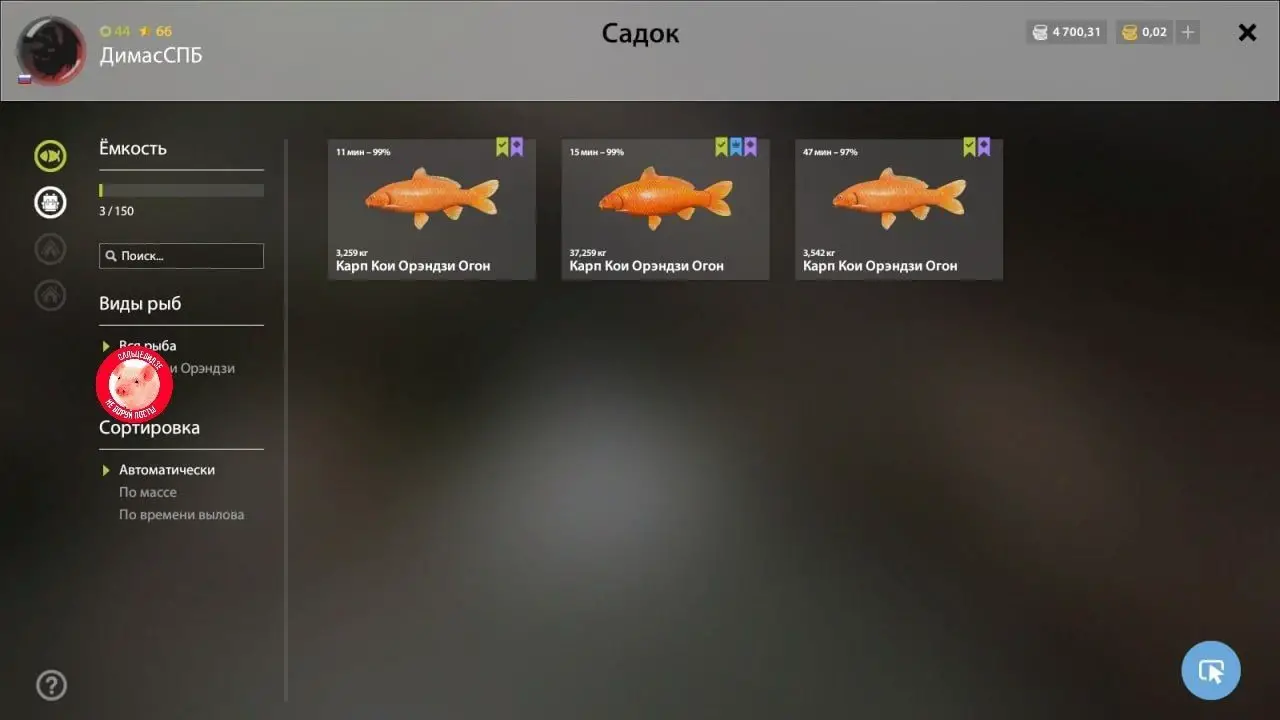Select sorting Автоматически

167,470
